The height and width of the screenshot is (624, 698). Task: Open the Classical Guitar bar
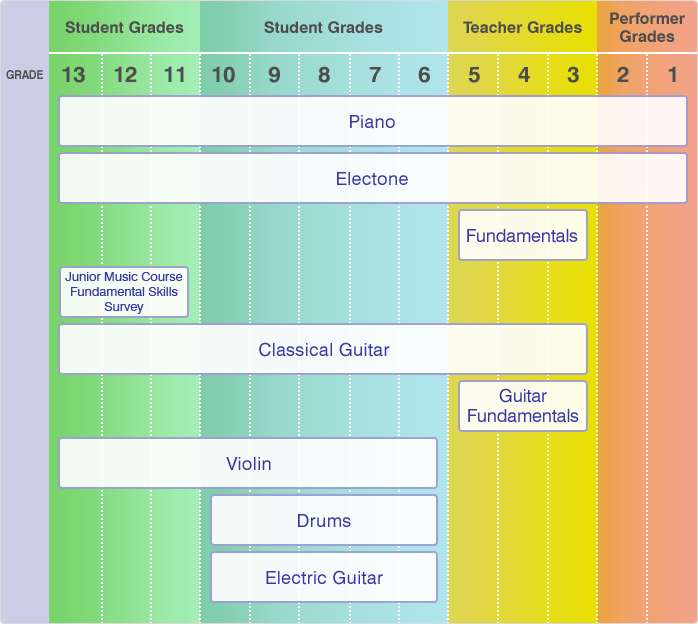point(323,349)
